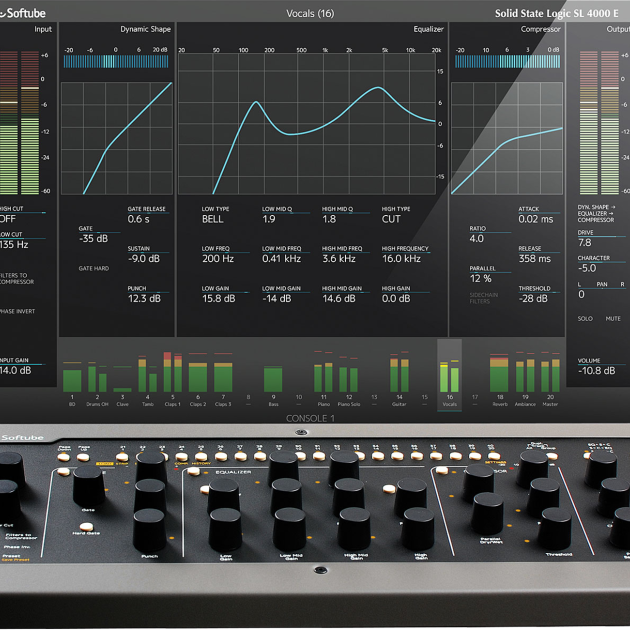Select the Reverb channel 18 meter
Viewport: 630px width, 630px height.
click(x=499, y=377)
